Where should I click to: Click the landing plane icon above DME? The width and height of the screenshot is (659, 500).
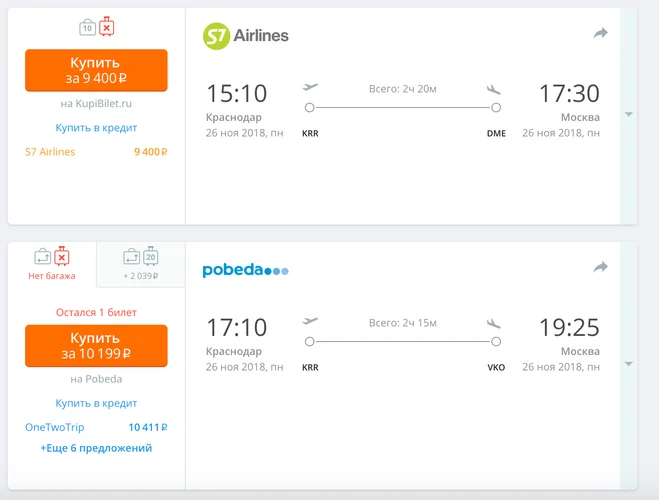[x=494, y=89]
